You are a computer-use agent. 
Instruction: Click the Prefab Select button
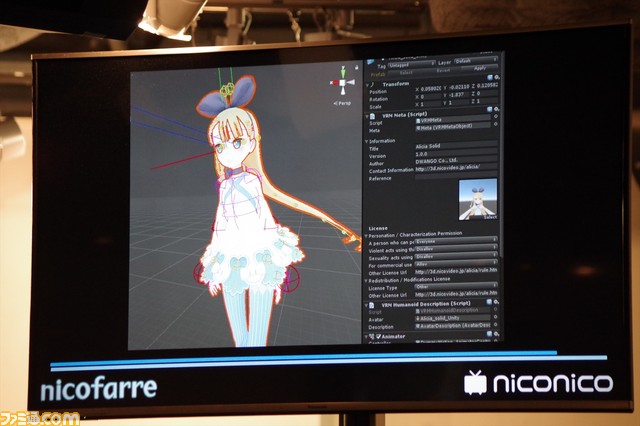pyautogui.click(x=405, y=72)
